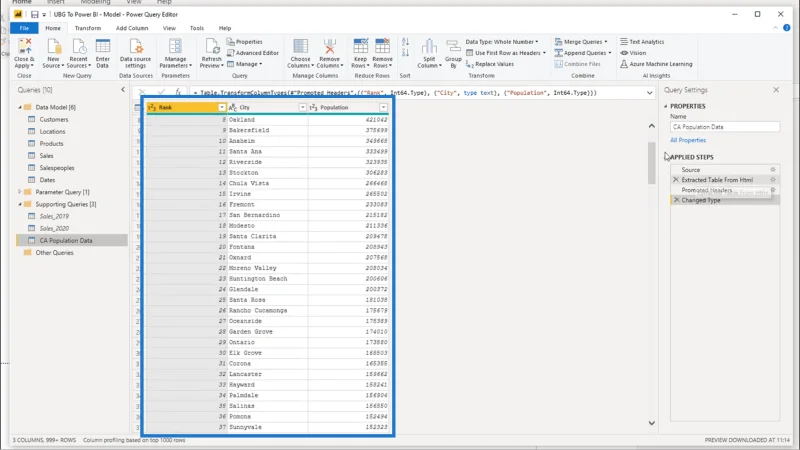This screenshot has width=800, height=450.
Task: Select the Sales_2019 query
Action: (54, 216)
